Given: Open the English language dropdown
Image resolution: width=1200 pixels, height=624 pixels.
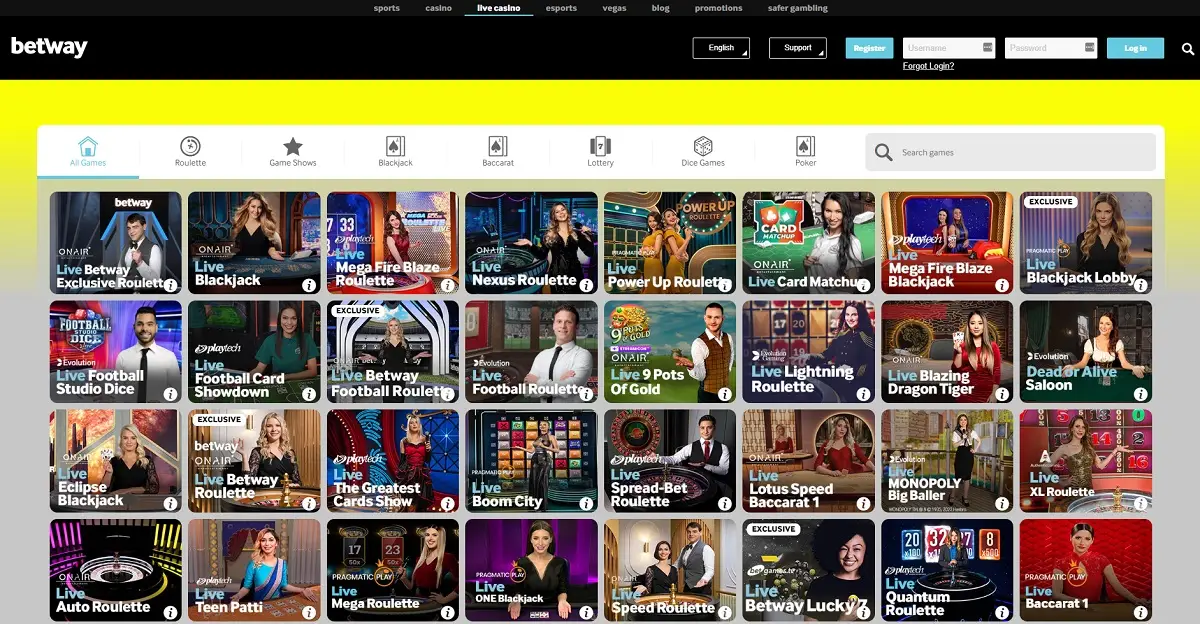Looking at the screenshot, I should (721, 48).
